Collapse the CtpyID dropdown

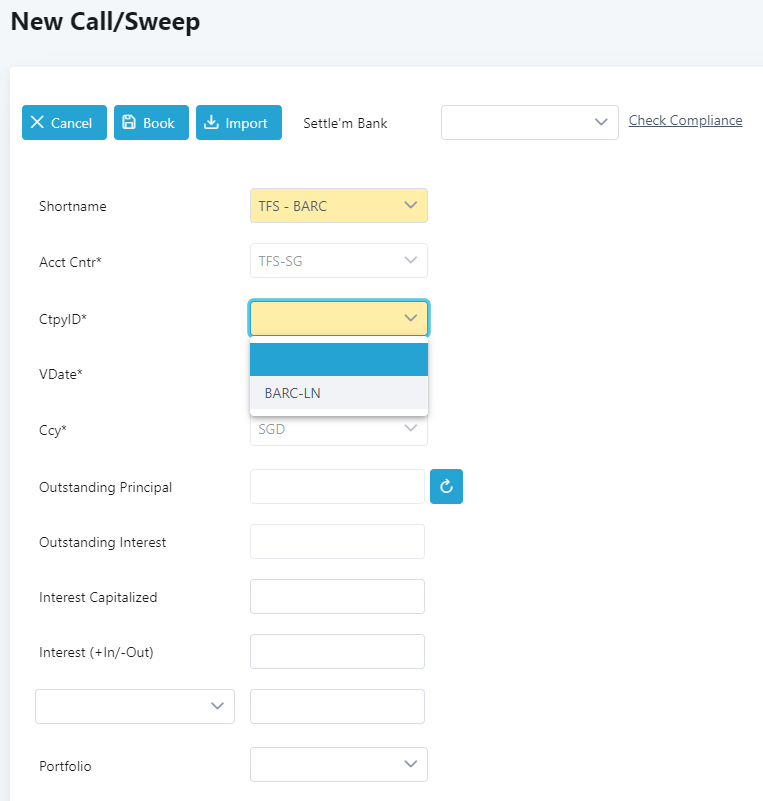pos(411,318)
